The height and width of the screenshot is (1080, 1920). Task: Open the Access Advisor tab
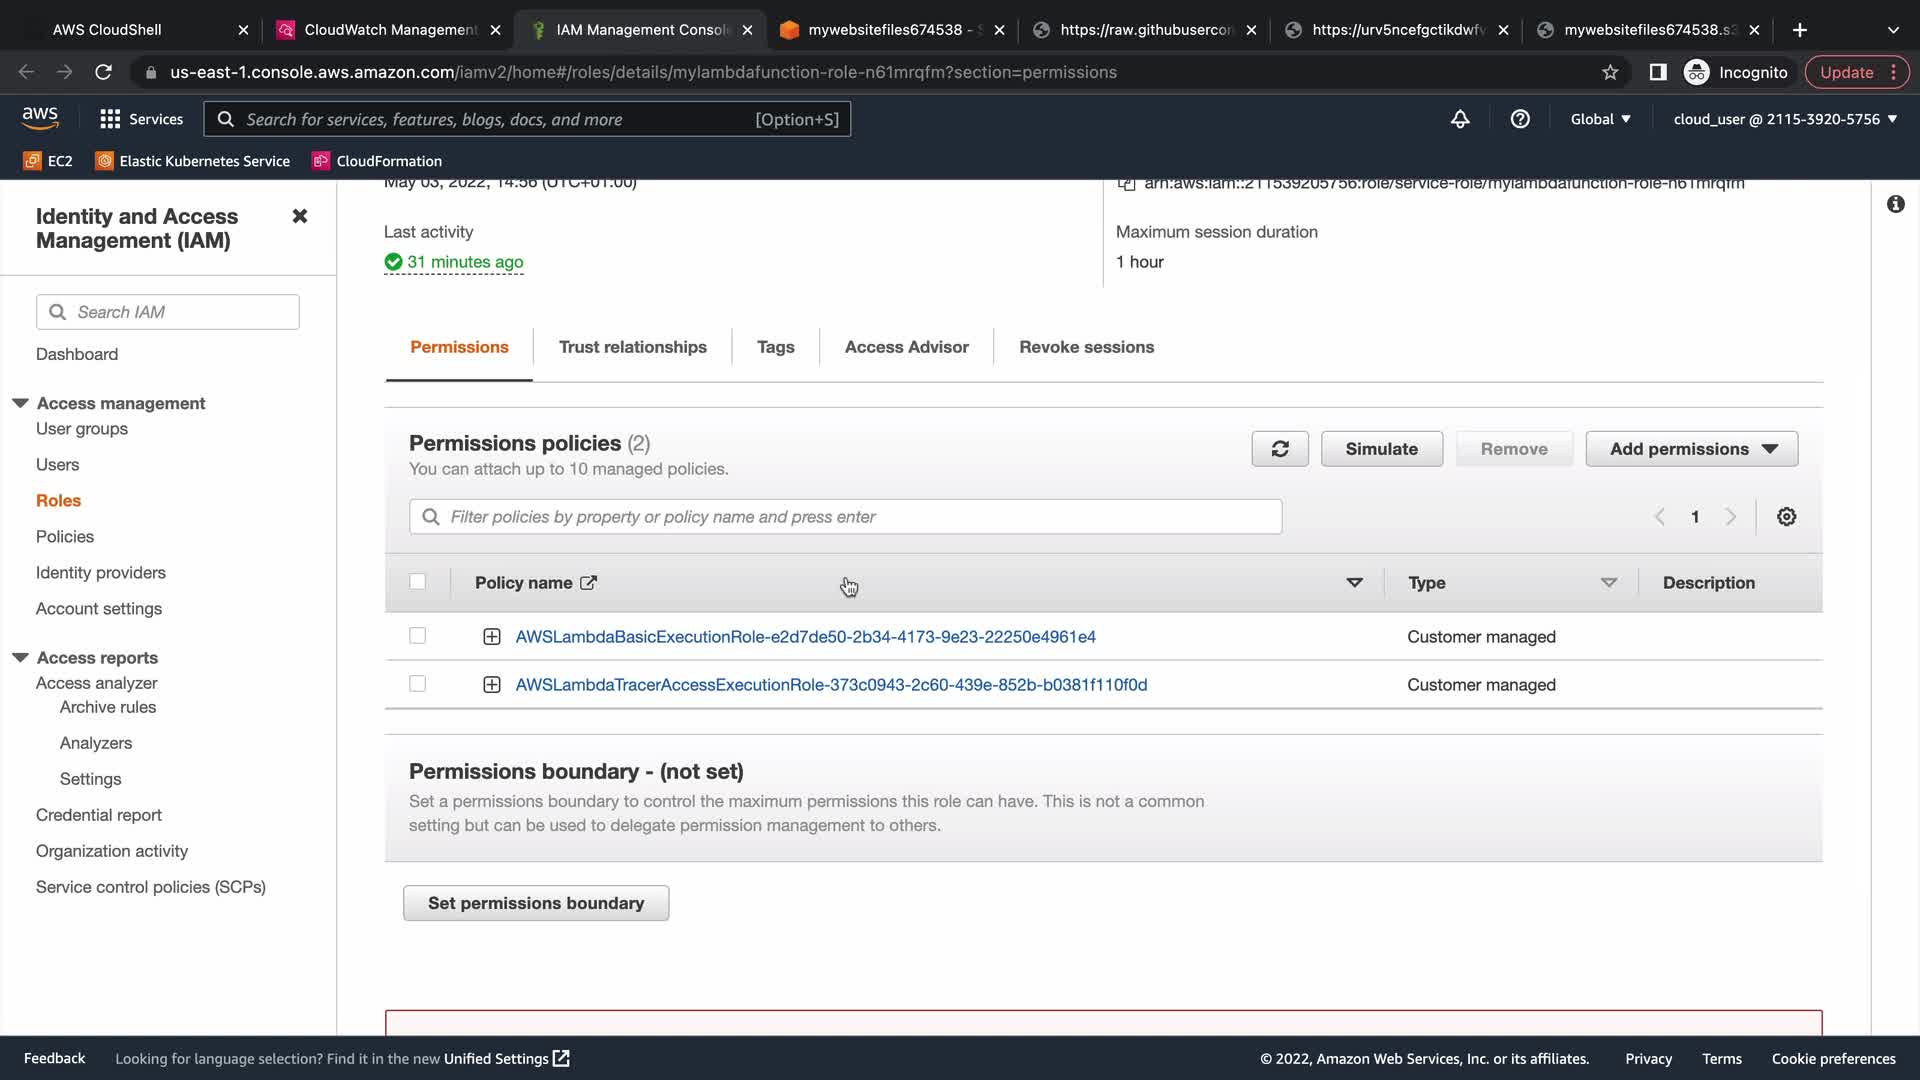[x=906, y=347]
